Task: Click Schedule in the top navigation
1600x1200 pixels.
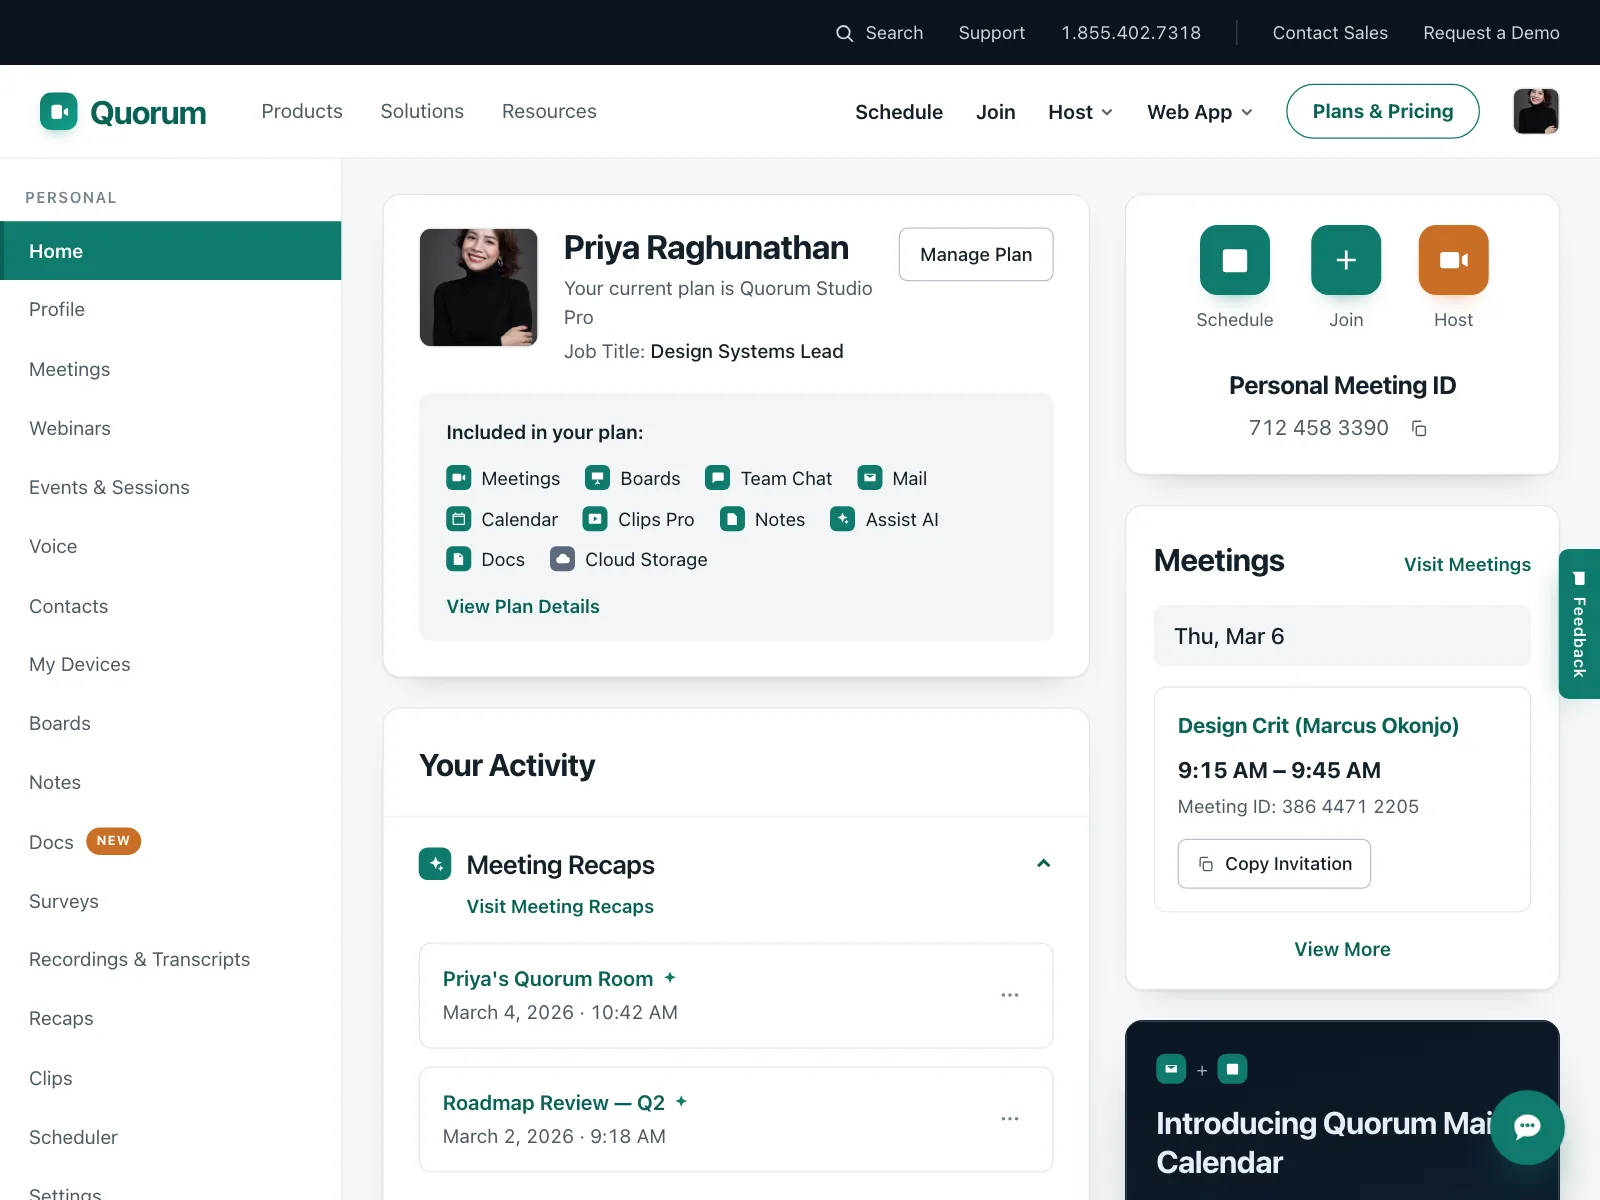Action: (899, 112)
